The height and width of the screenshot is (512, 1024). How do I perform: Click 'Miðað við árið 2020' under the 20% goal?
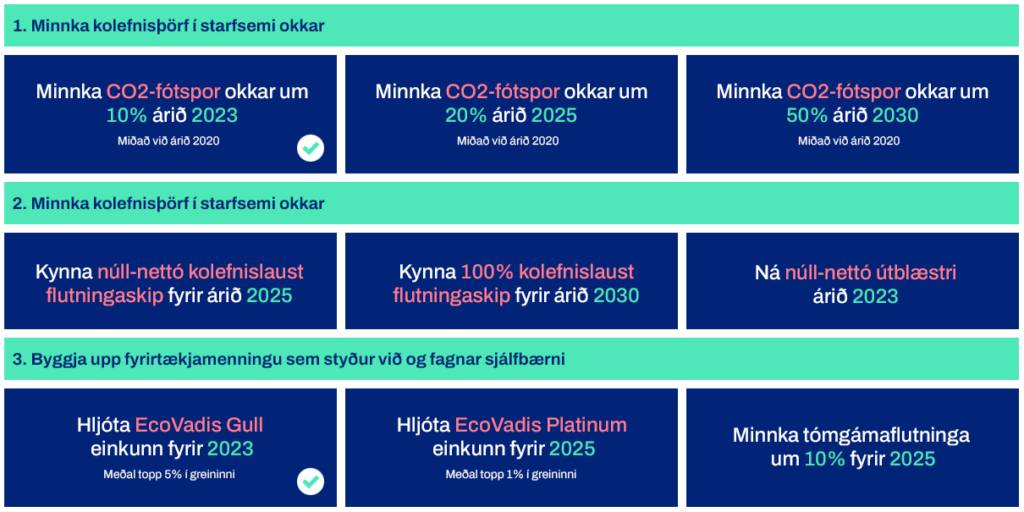pyautogui.click(x=511, y=141)
